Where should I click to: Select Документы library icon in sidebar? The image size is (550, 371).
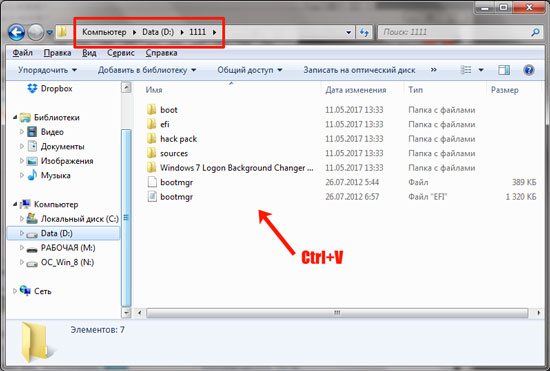[x=32, y=146]
